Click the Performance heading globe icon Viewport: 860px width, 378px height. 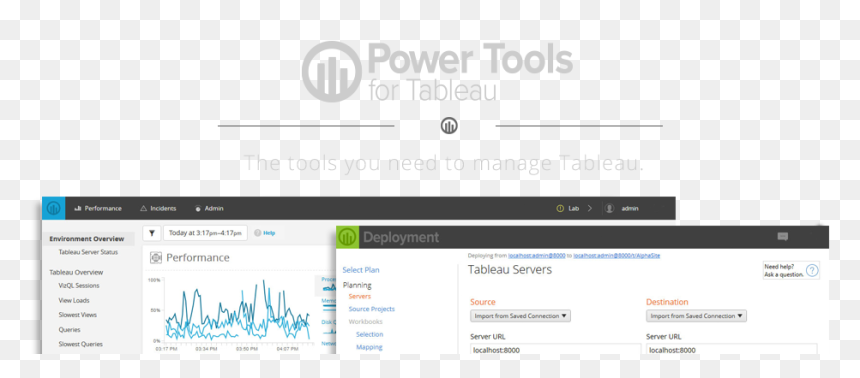(156, 257)
